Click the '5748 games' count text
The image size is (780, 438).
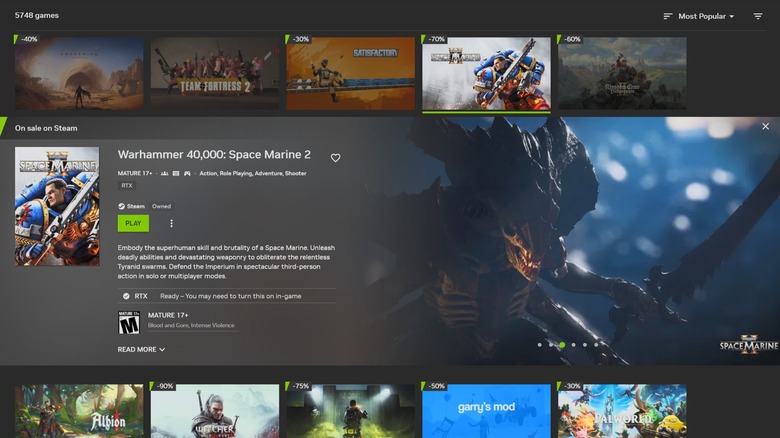(37, 15)
